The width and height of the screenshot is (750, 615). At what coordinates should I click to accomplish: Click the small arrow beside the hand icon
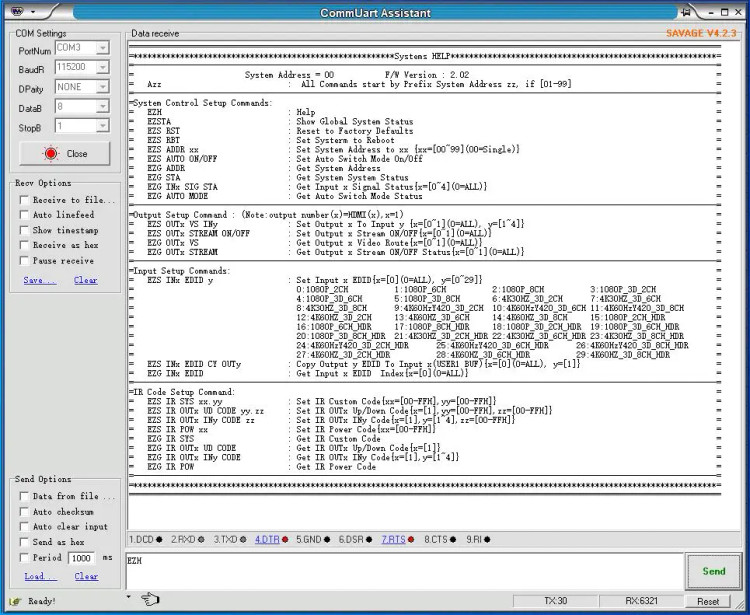[131, 597]
